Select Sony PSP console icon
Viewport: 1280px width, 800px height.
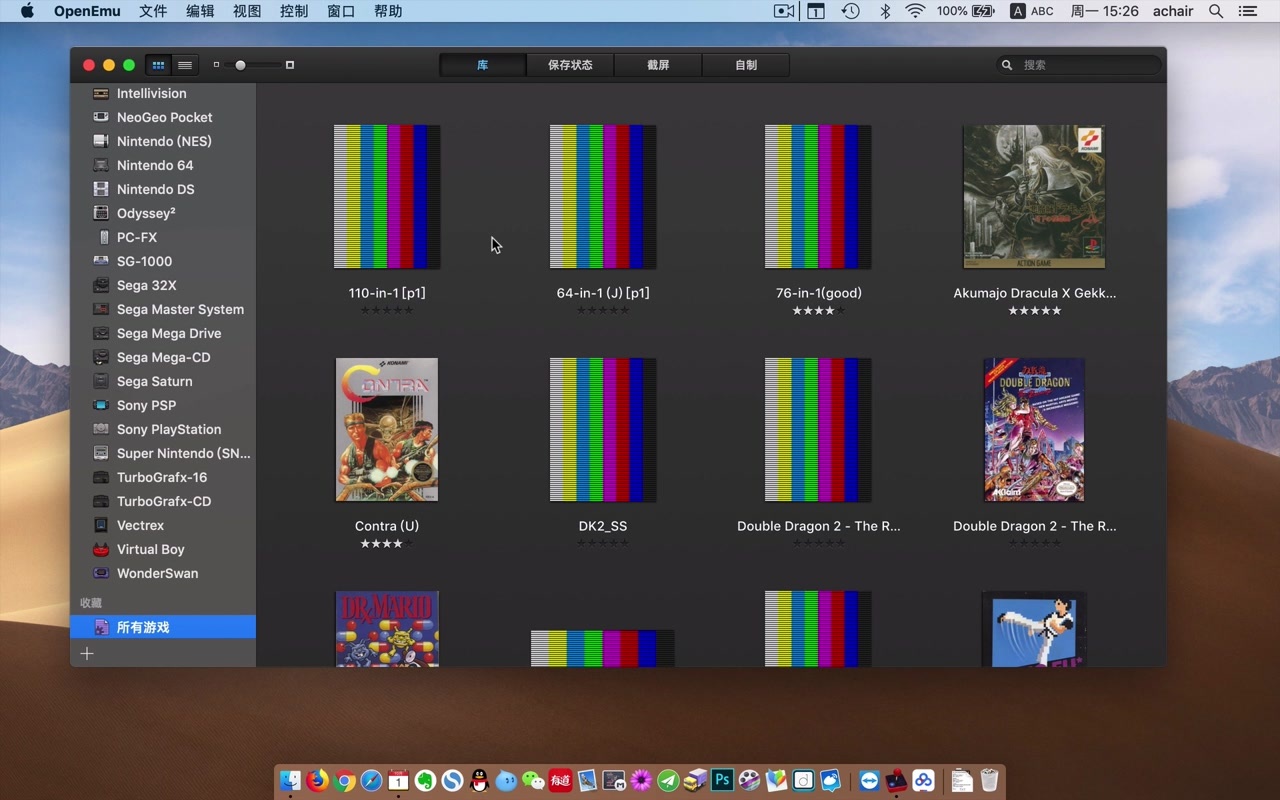click(x=101, y=405)
